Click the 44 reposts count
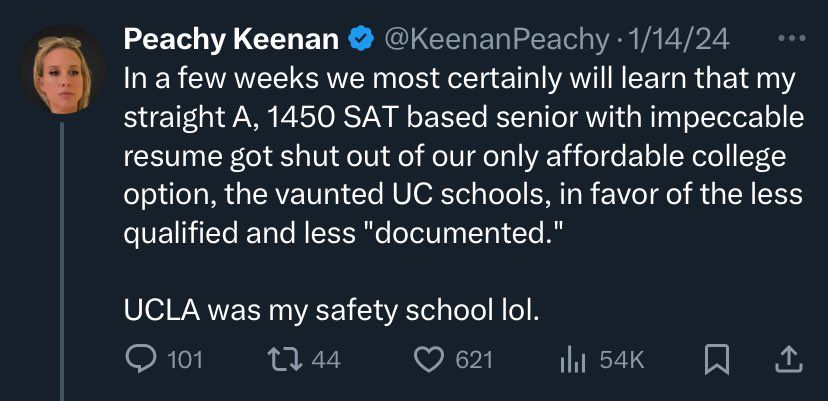This screenshot has height=401, width=828. pos(326,360)
